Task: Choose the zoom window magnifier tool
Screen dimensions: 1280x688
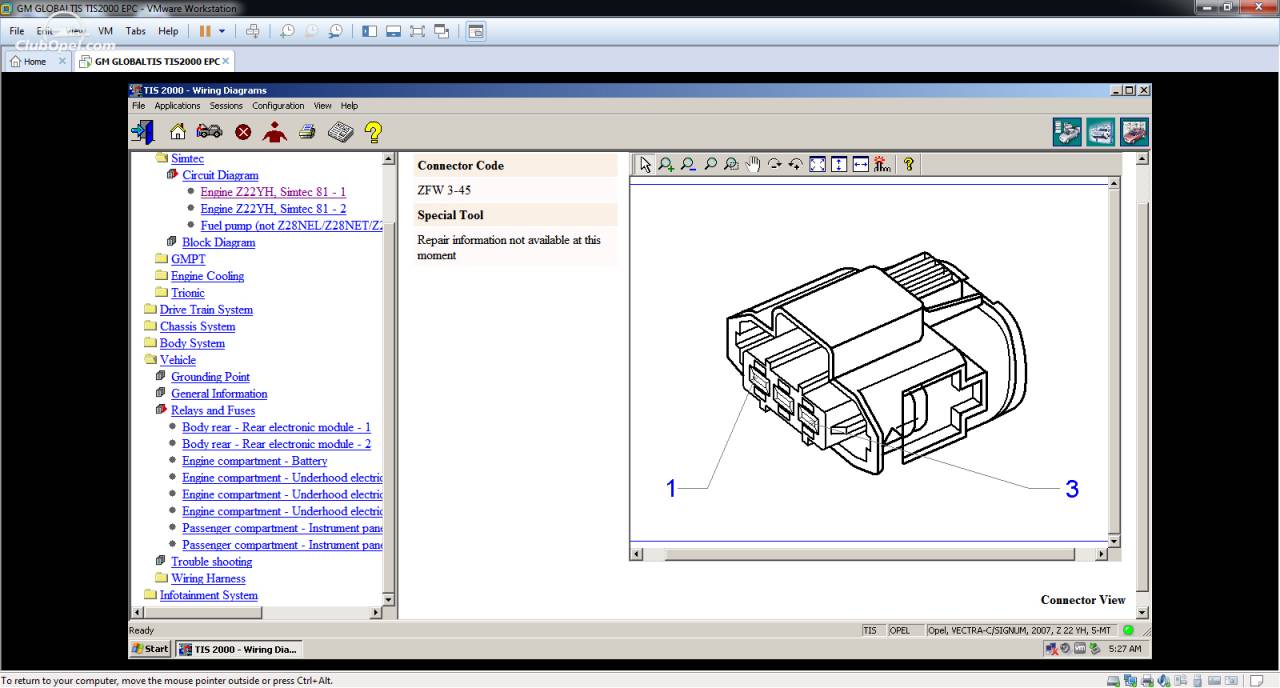Action: (731, 165)
